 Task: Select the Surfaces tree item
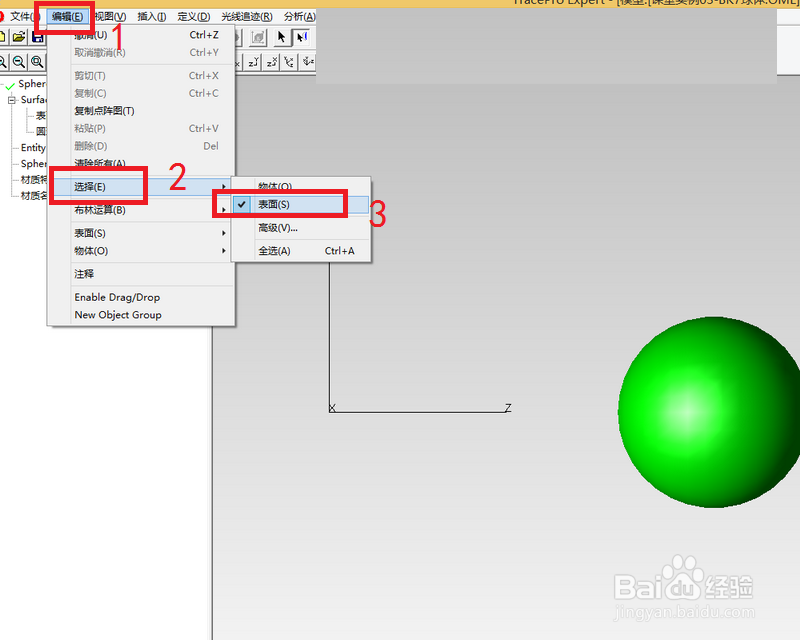pyautogui.click(x=33, y=100)
